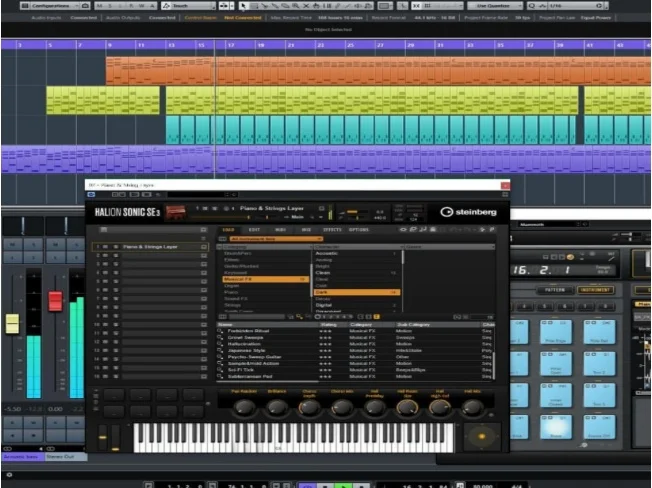Image resolution: width=652 pixels, height=488 pixels.
Task: Click the Brilliance quick control knob
Action: click(x=277, y=409)
